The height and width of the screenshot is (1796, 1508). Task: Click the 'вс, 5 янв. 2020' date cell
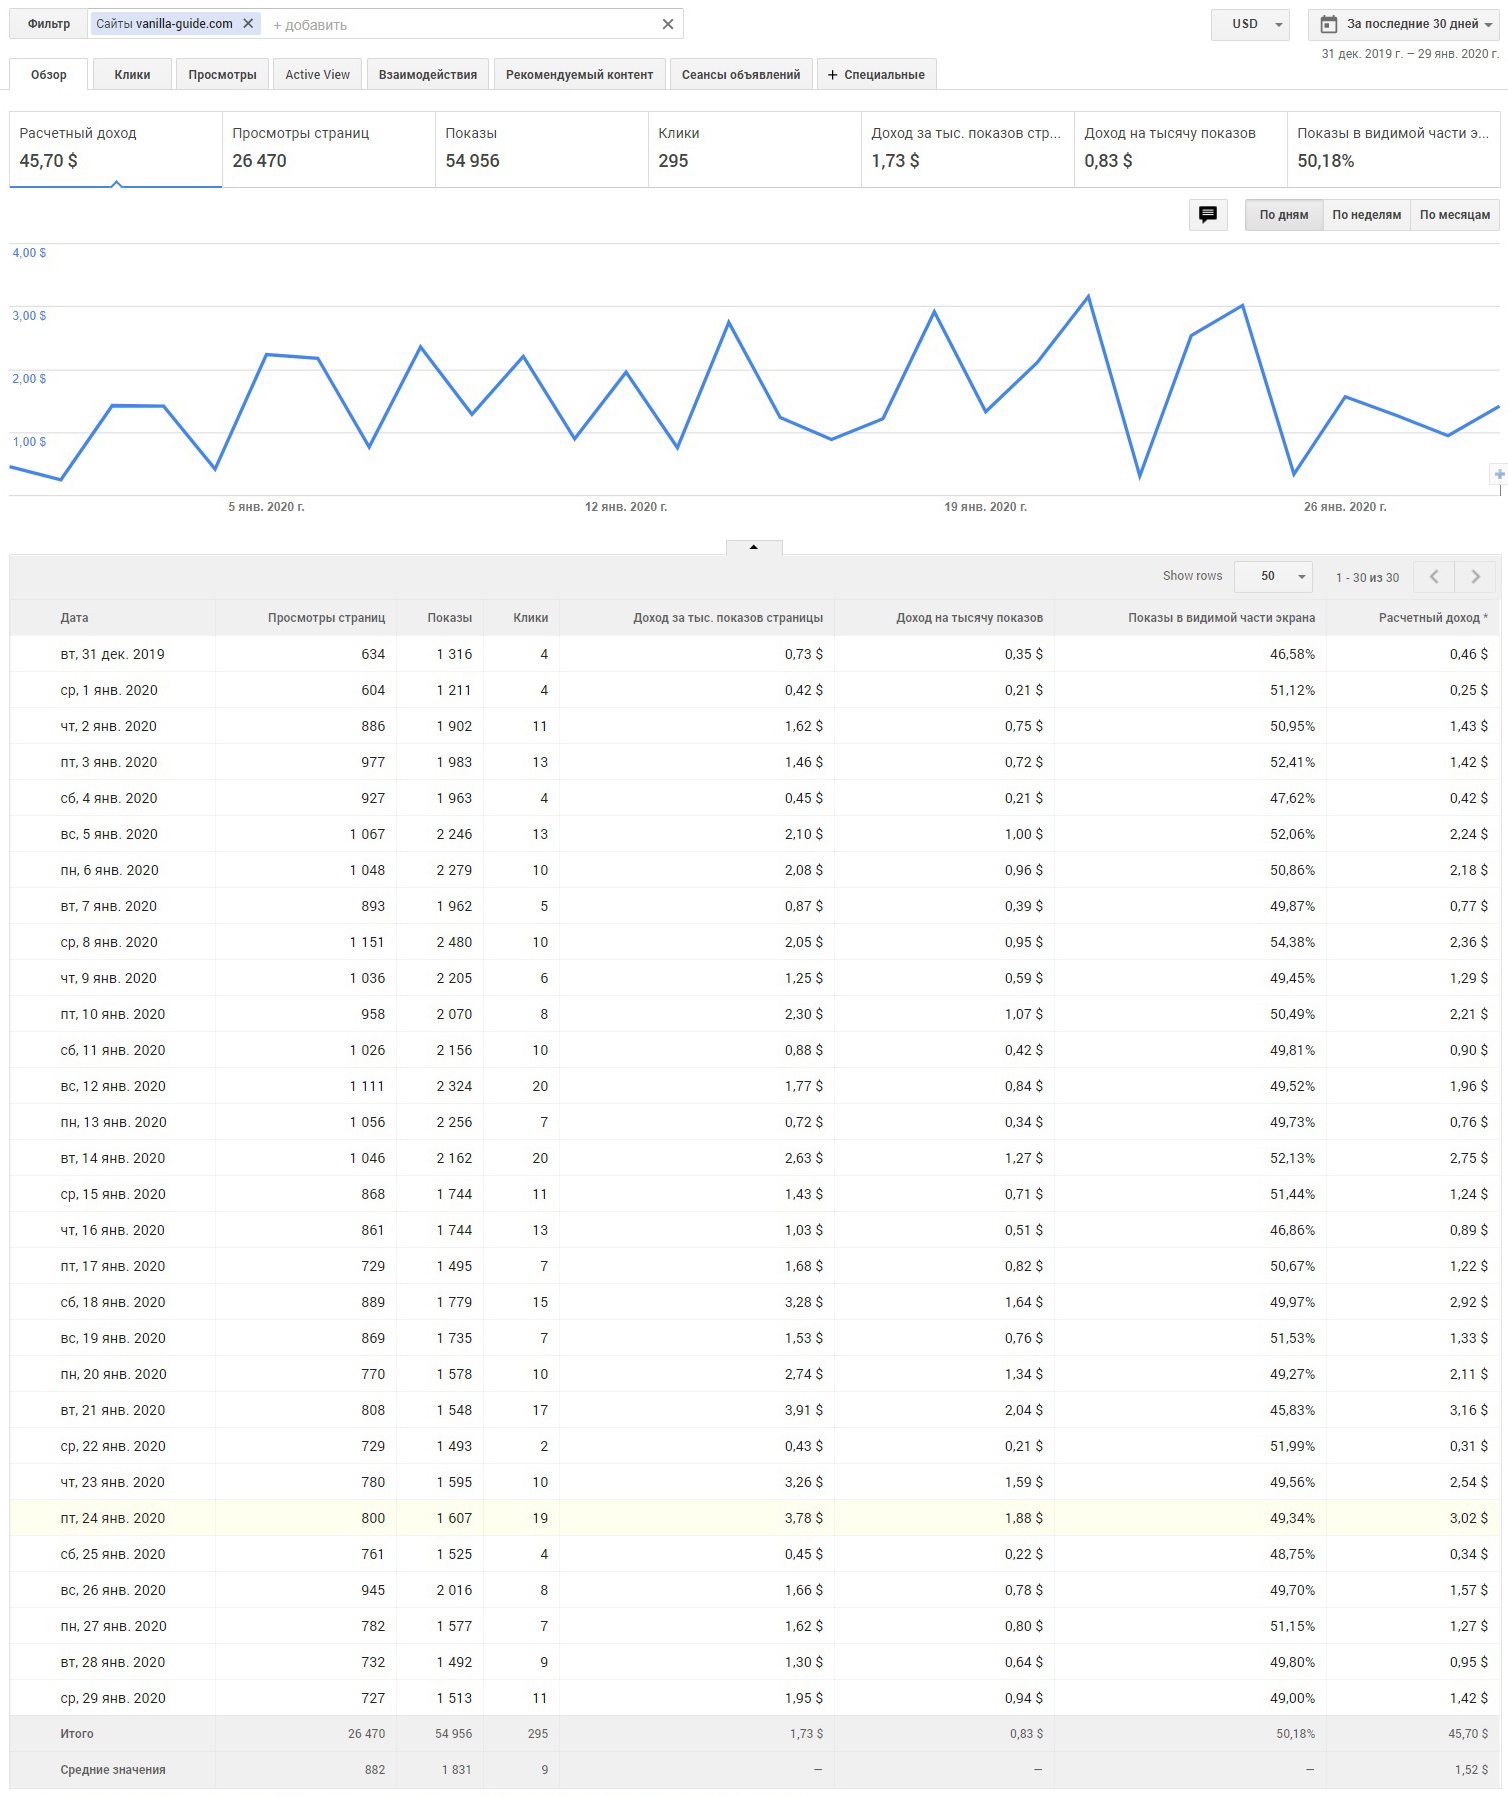coord(109,834)
